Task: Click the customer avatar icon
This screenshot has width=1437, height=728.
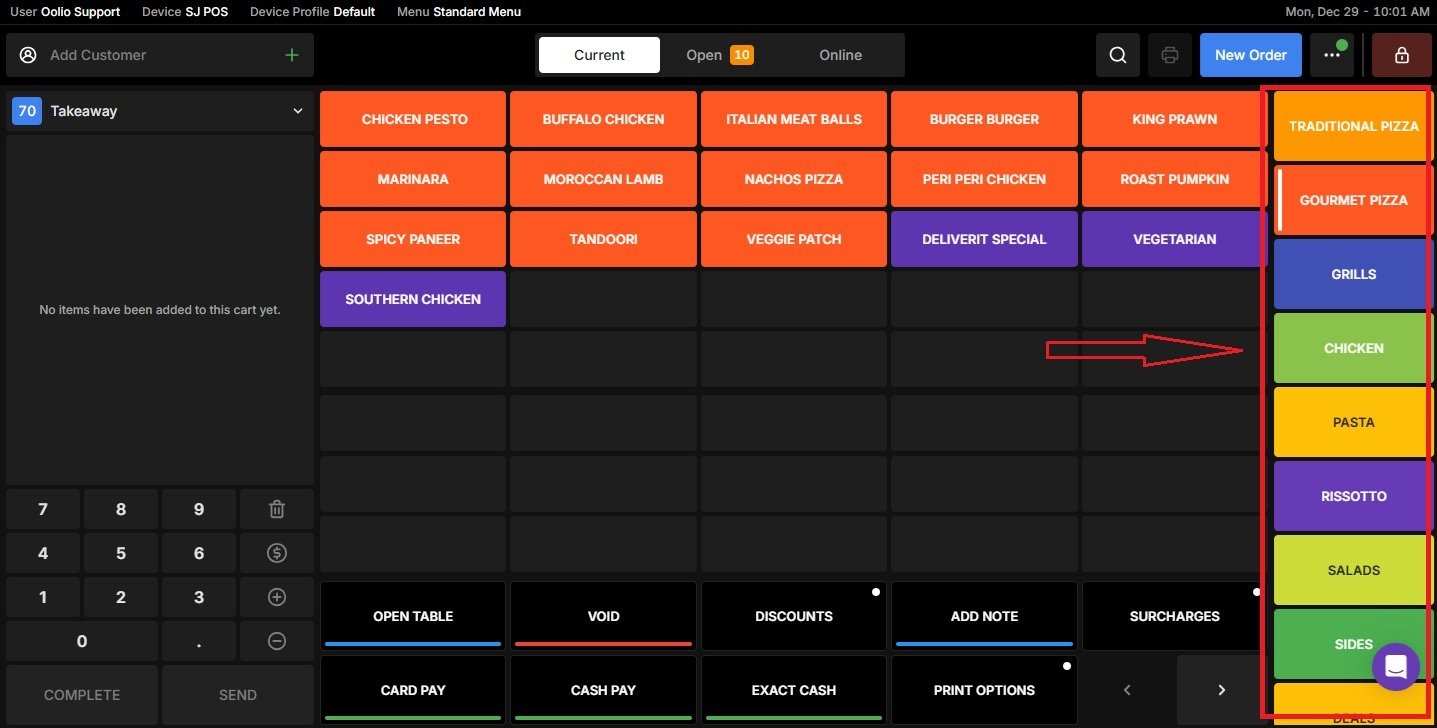Action: pos(27,55)
